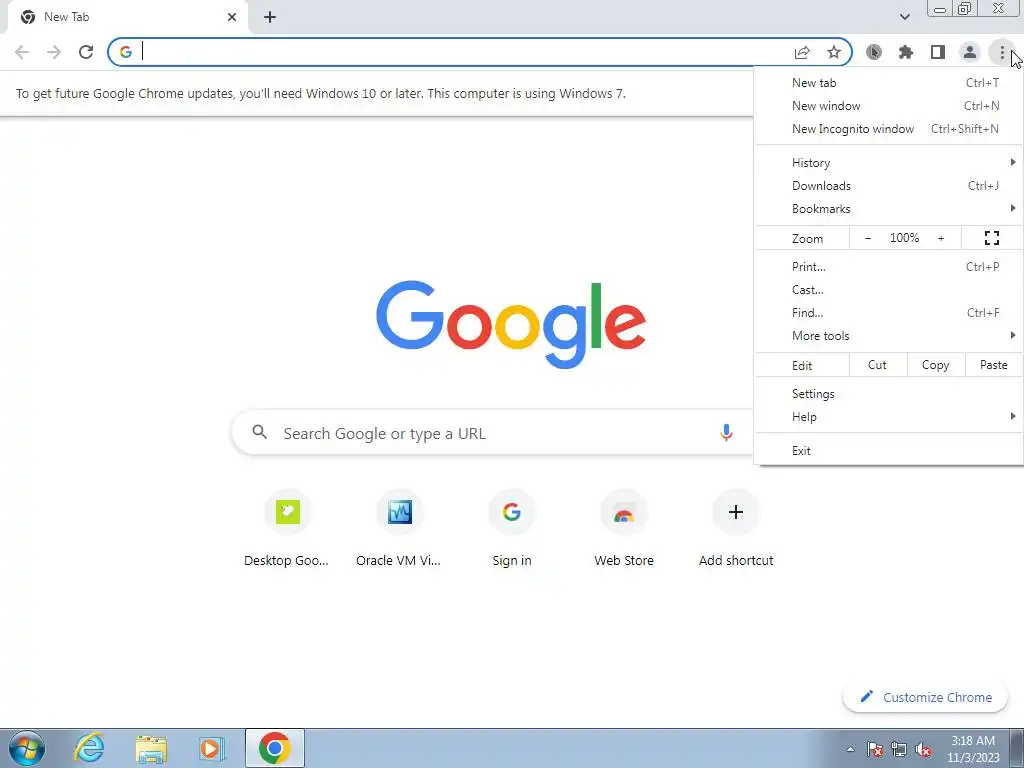Choose New Incognito window

(x=889, y=129)
